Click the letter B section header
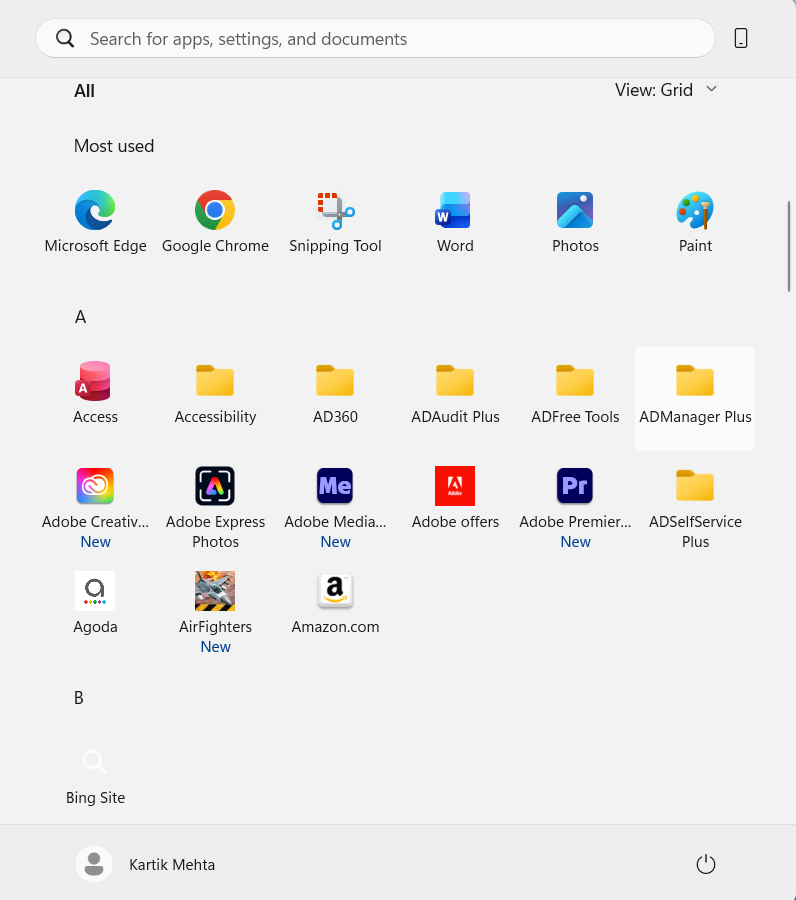The width and height of the screenshot is (796, 900). 79,698
